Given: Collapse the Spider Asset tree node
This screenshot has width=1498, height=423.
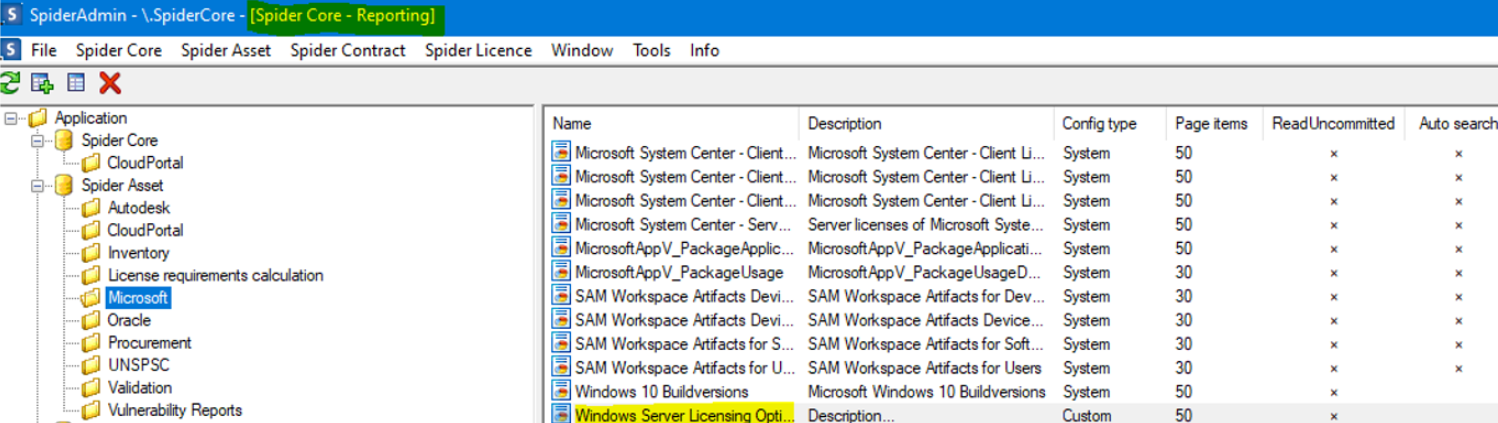Looking at the screenshot, I should click(38, 185).
